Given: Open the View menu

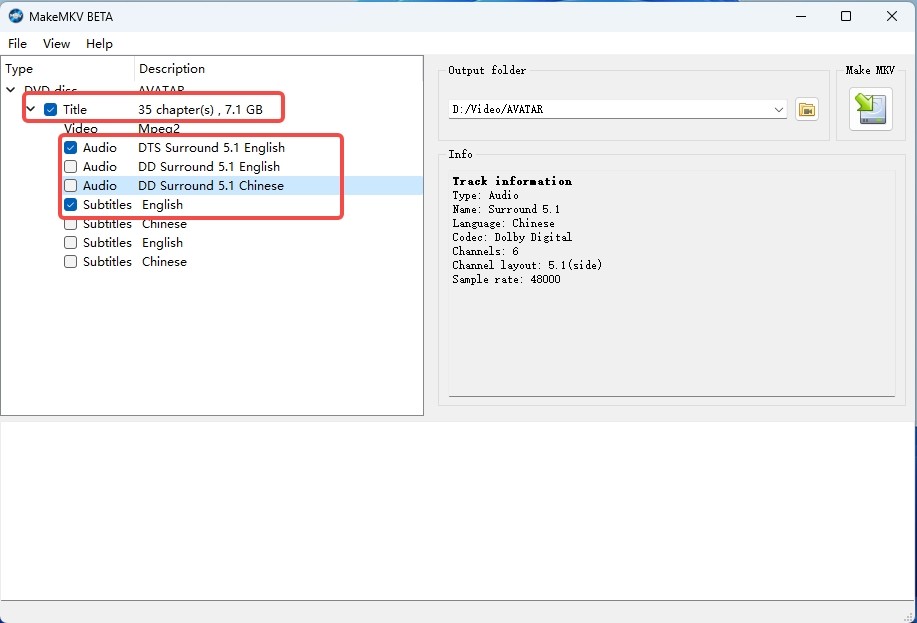Looking at the screenshot, I should (x=55, y=43).
